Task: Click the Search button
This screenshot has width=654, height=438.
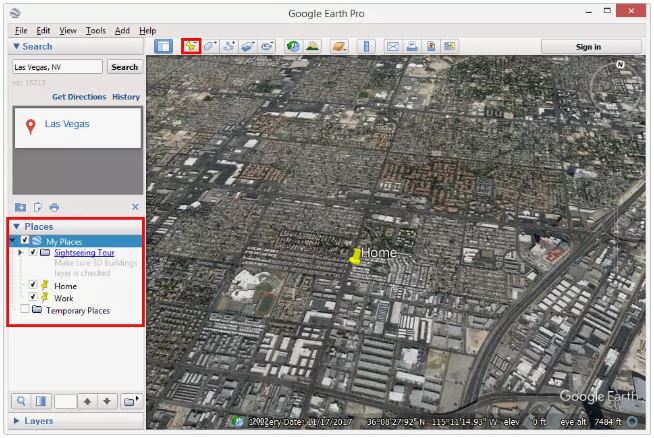Action: 125,67
